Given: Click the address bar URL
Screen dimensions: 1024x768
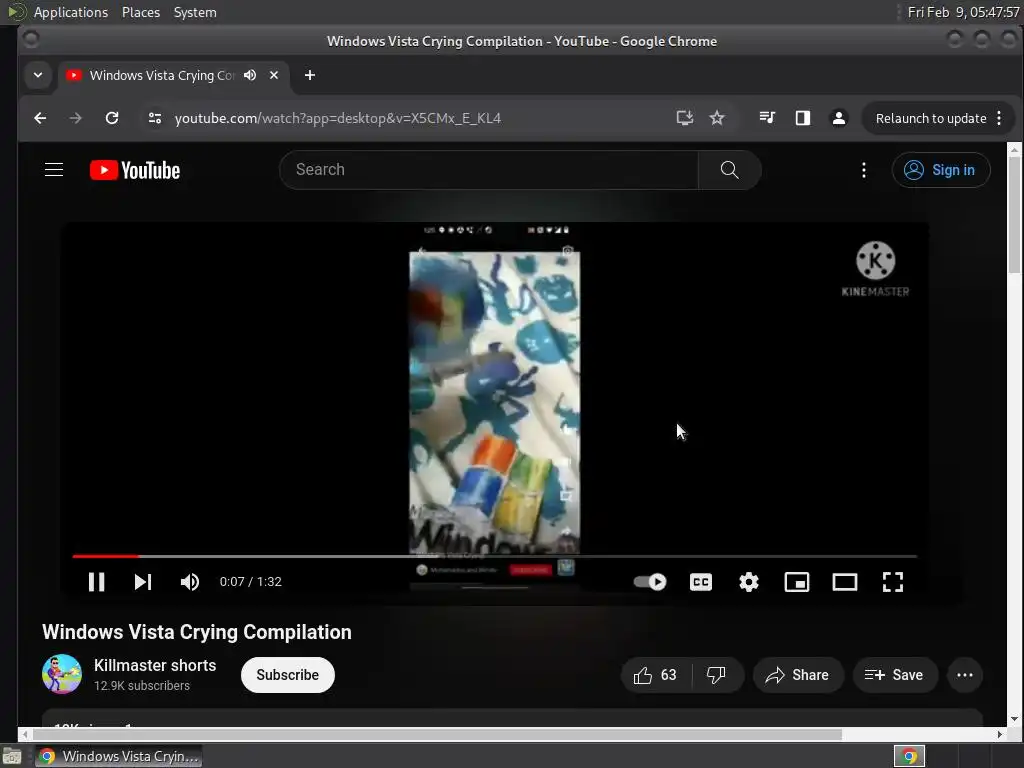Looking at the screenshot, I should (338, 118).
